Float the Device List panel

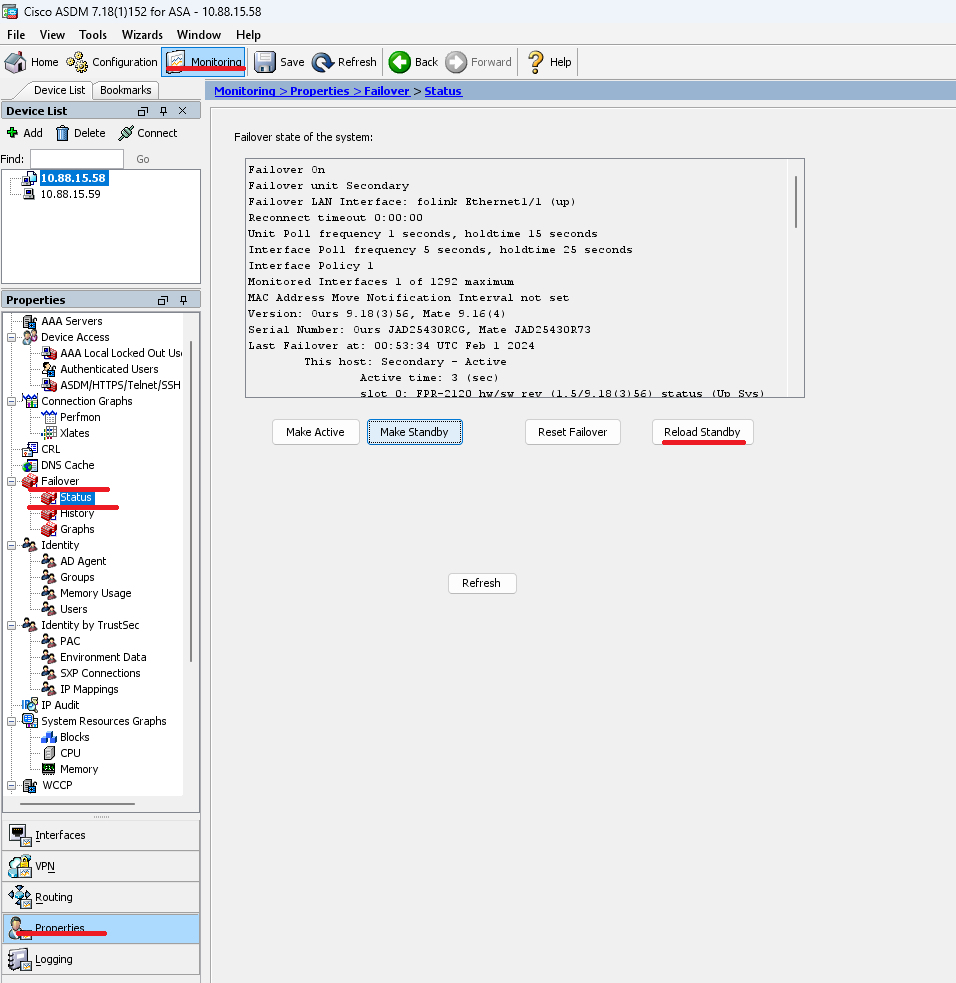click(x=143, y=111)
